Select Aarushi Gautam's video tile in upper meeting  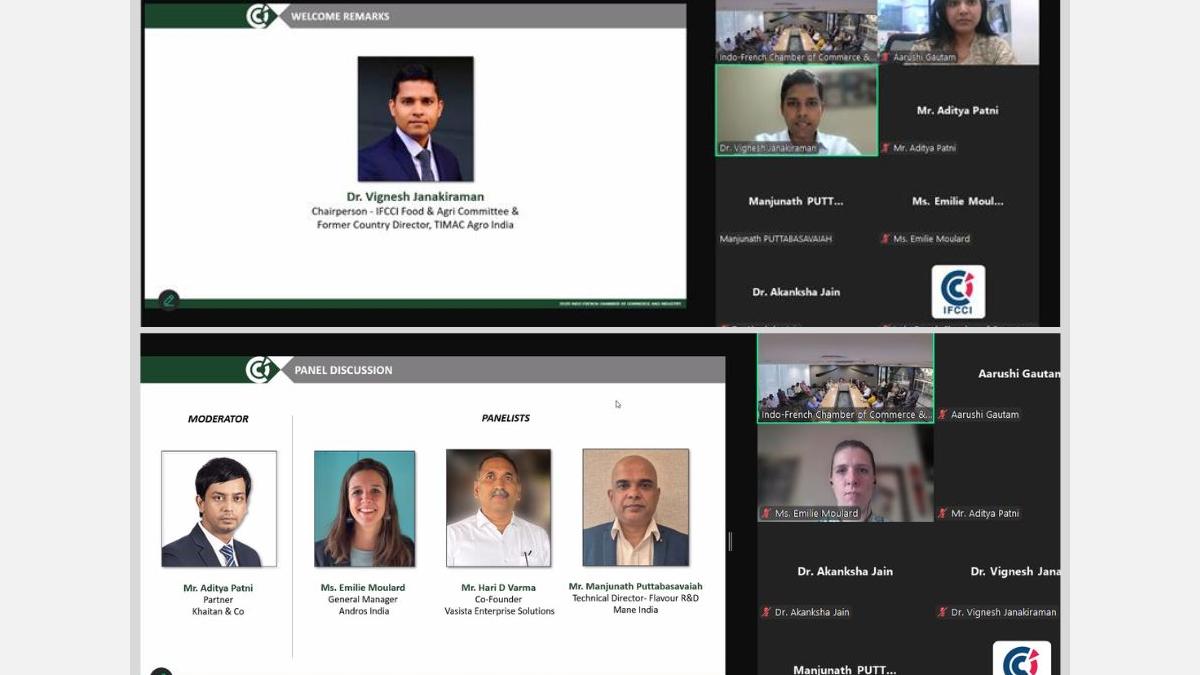pyautogui.click(x=958, y=30)
